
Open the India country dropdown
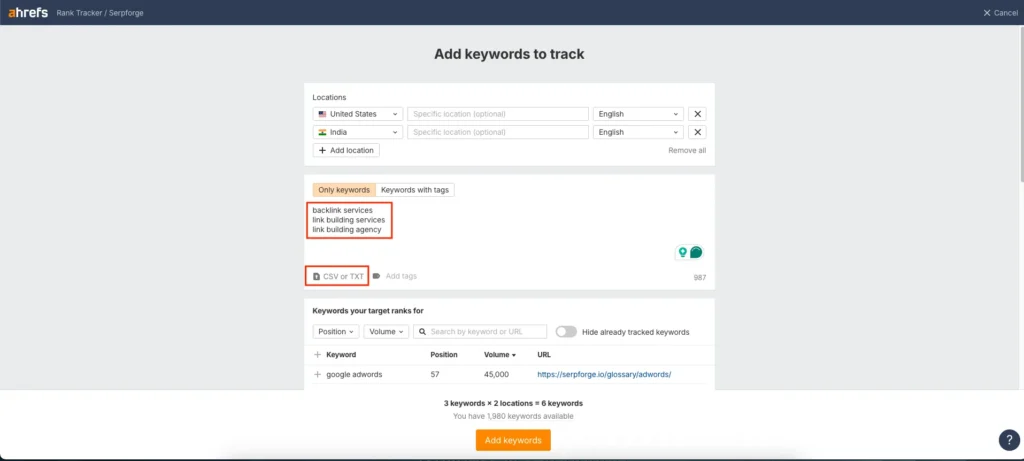(358, 132)
